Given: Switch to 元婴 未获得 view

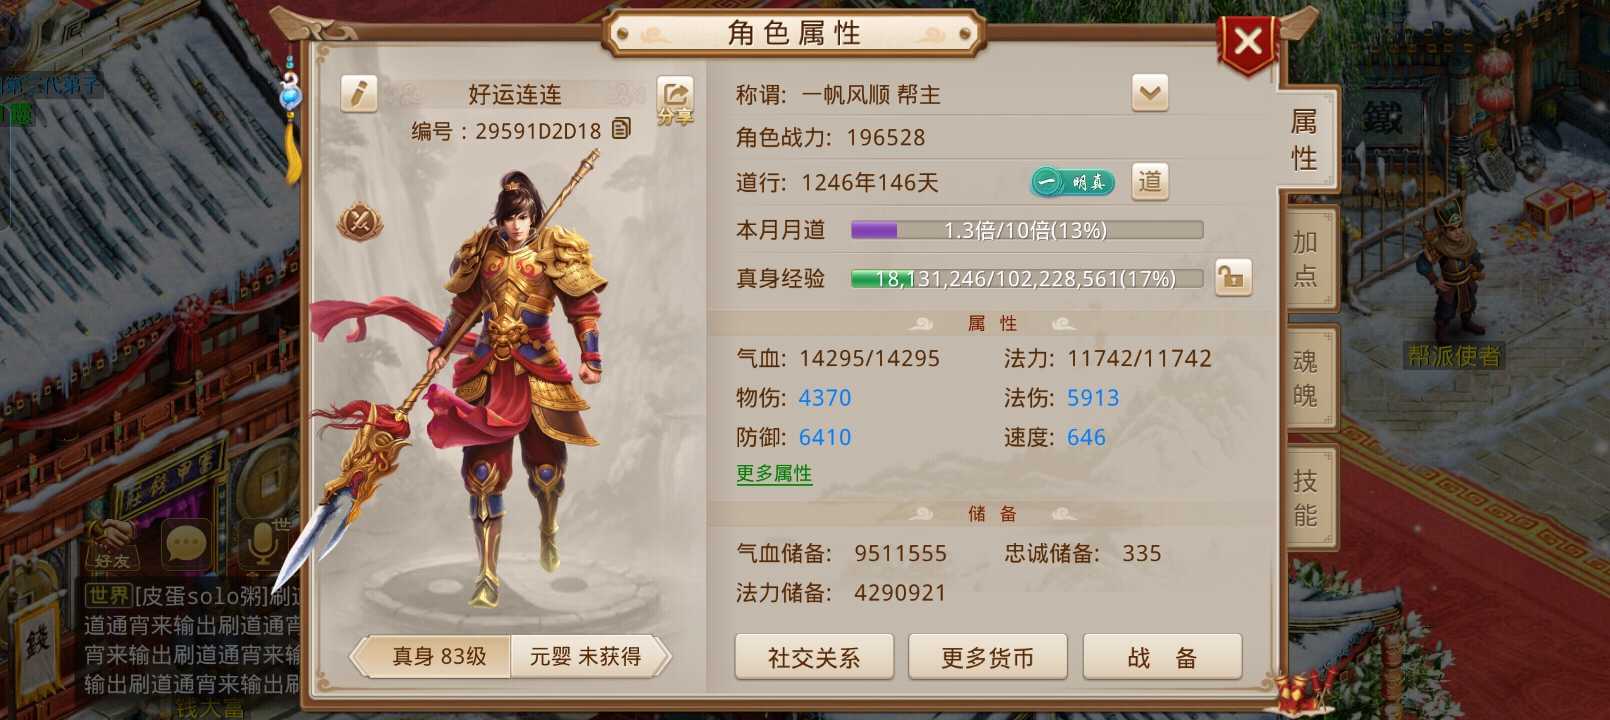Looking at the screenshot, I should pyautogui.click(x=585, y=657).
